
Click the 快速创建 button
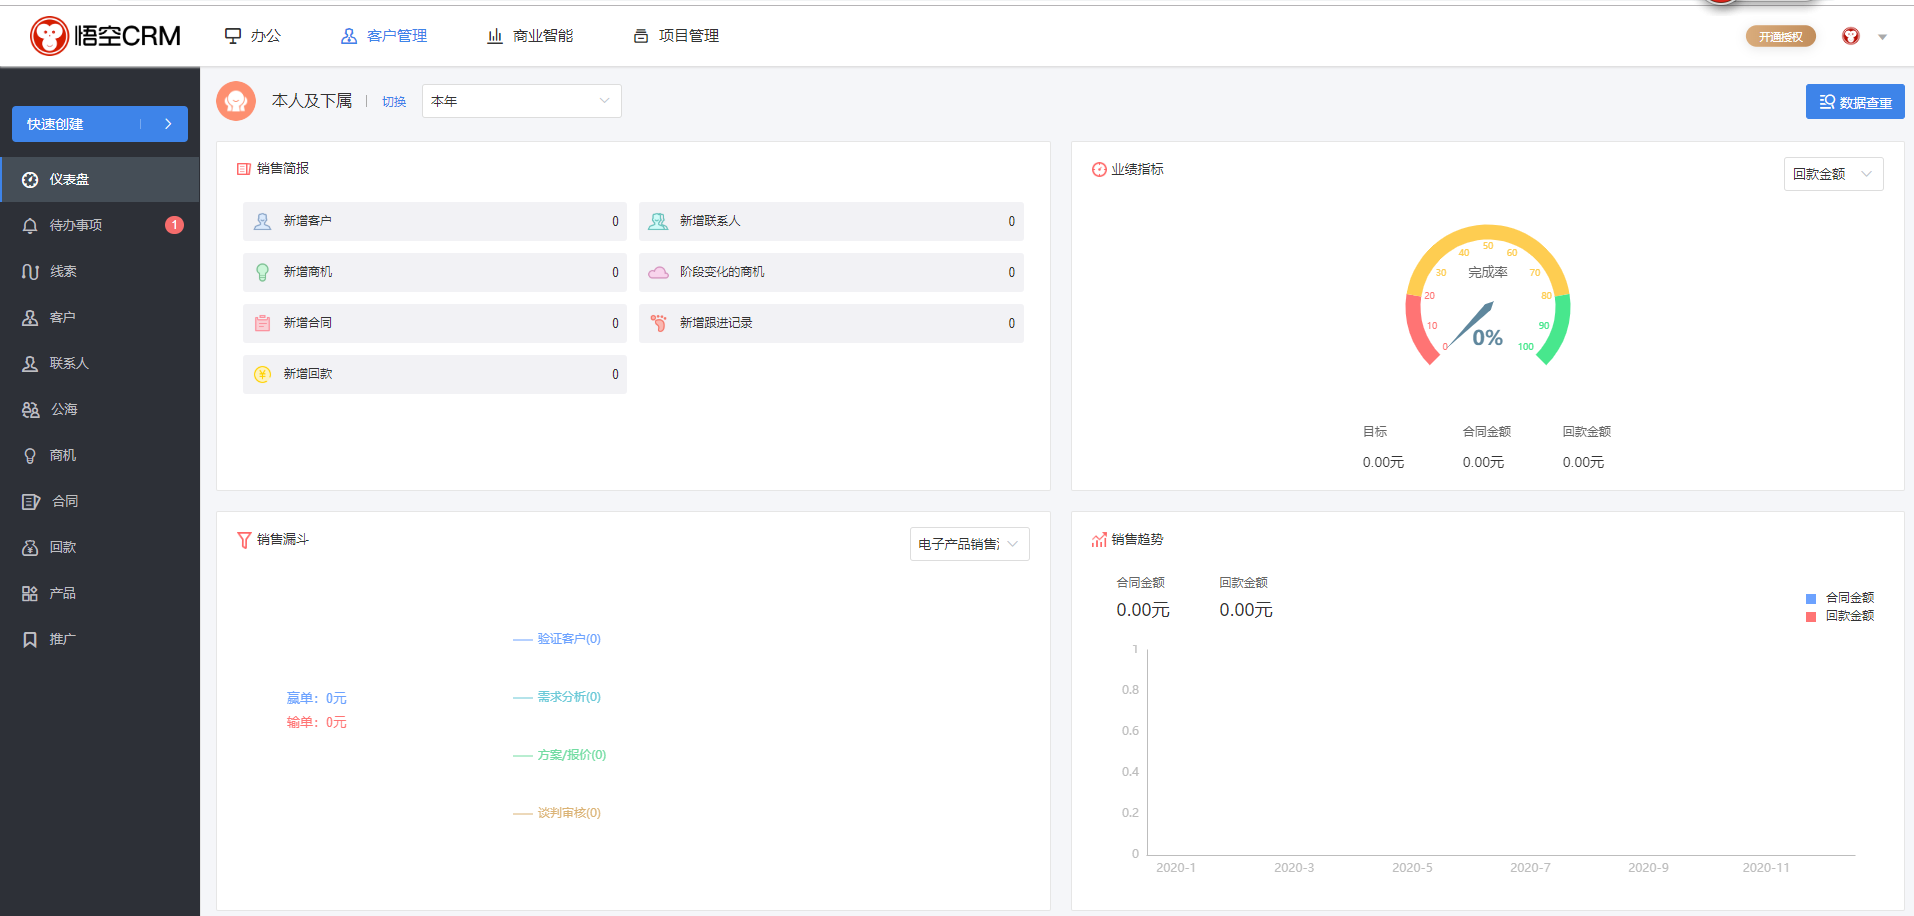pyautogui.click(x=100, y=124)
